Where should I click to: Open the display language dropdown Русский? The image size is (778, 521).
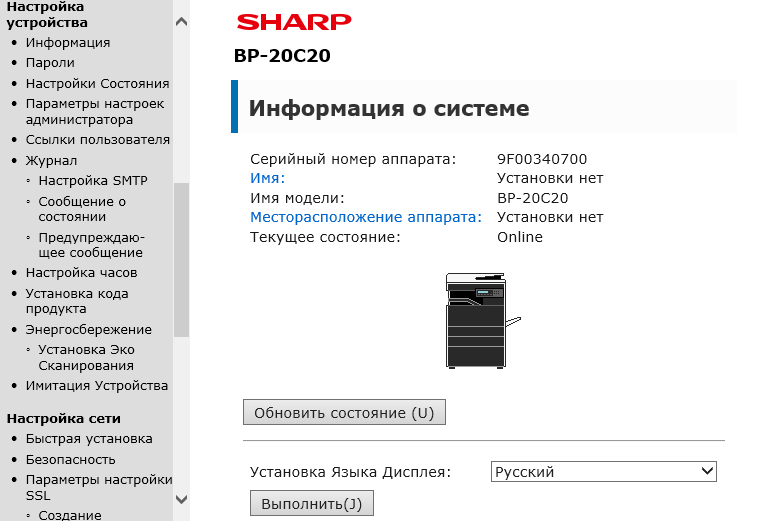click(x=603, y=471)
